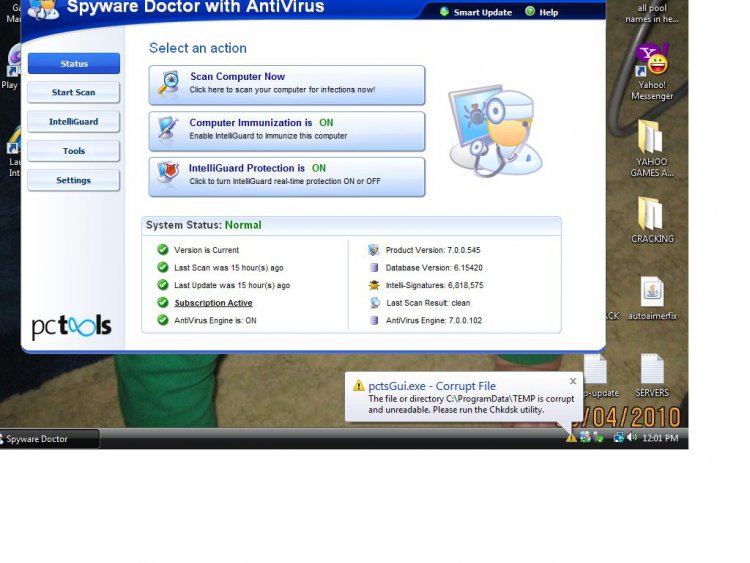The image size is (750, 563).
Task: Click green check next to Last Update
Action: pos(163,285)
